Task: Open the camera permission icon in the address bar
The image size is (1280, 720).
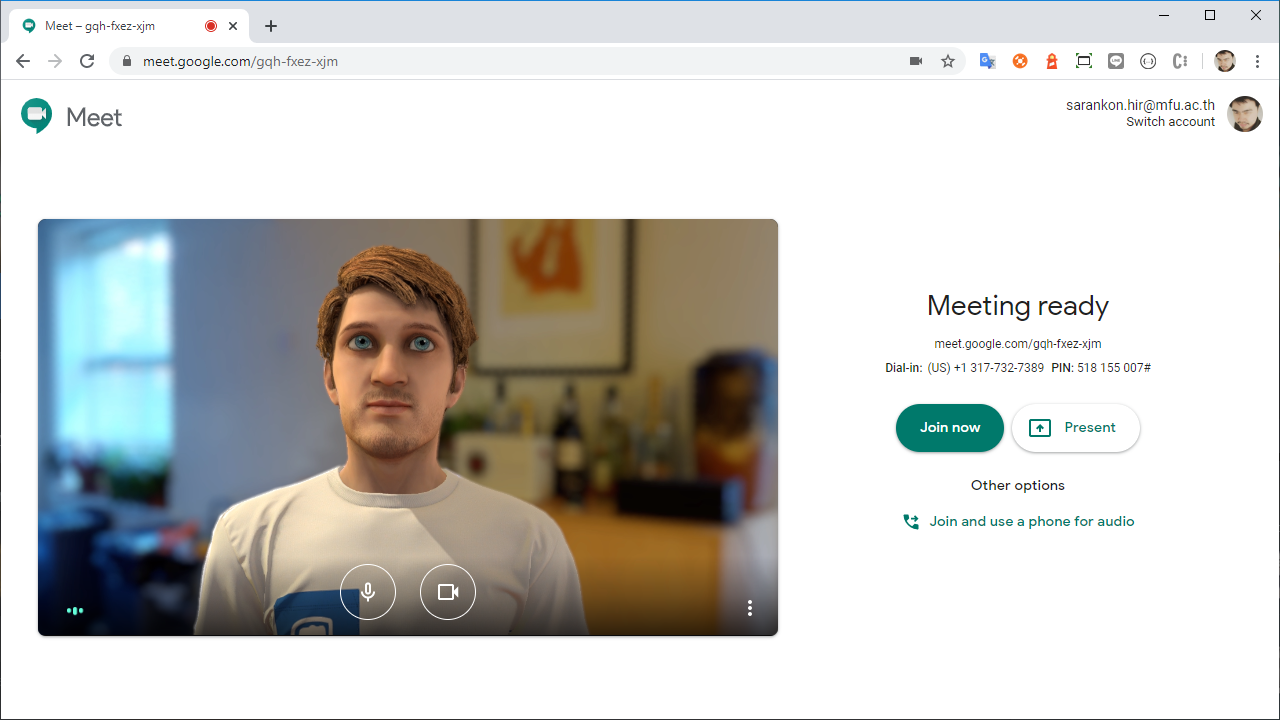Action: coord(915,61)
